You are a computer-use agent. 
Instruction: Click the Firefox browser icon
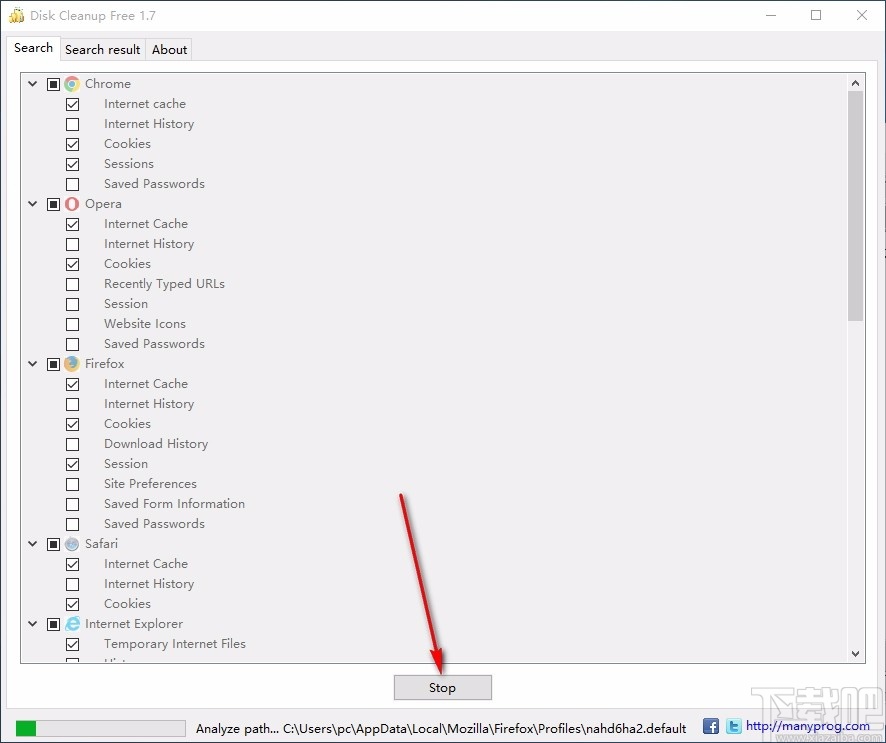coord(72,364)
